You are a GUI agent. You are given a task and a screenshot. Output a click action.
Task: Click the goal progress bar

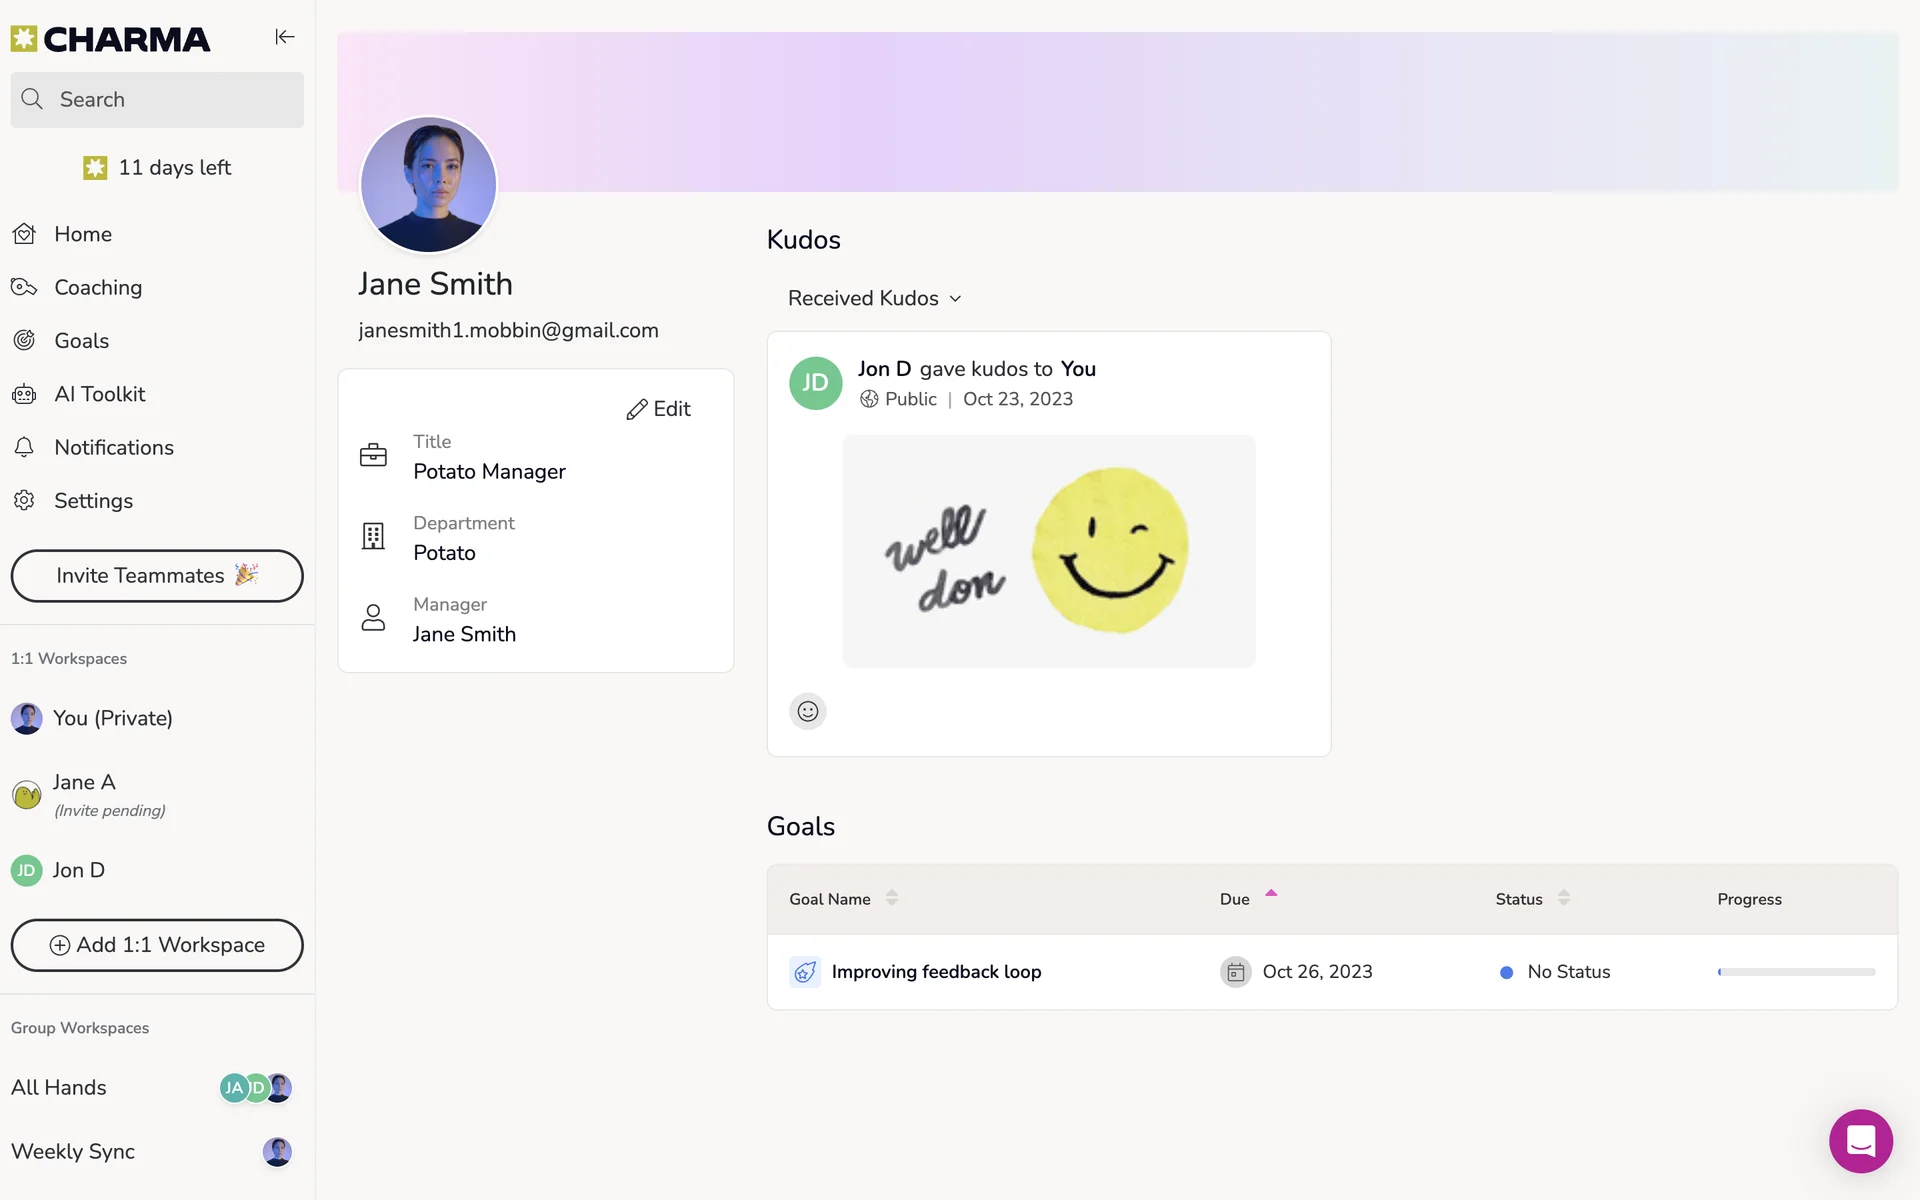(x=1796, y=972)
